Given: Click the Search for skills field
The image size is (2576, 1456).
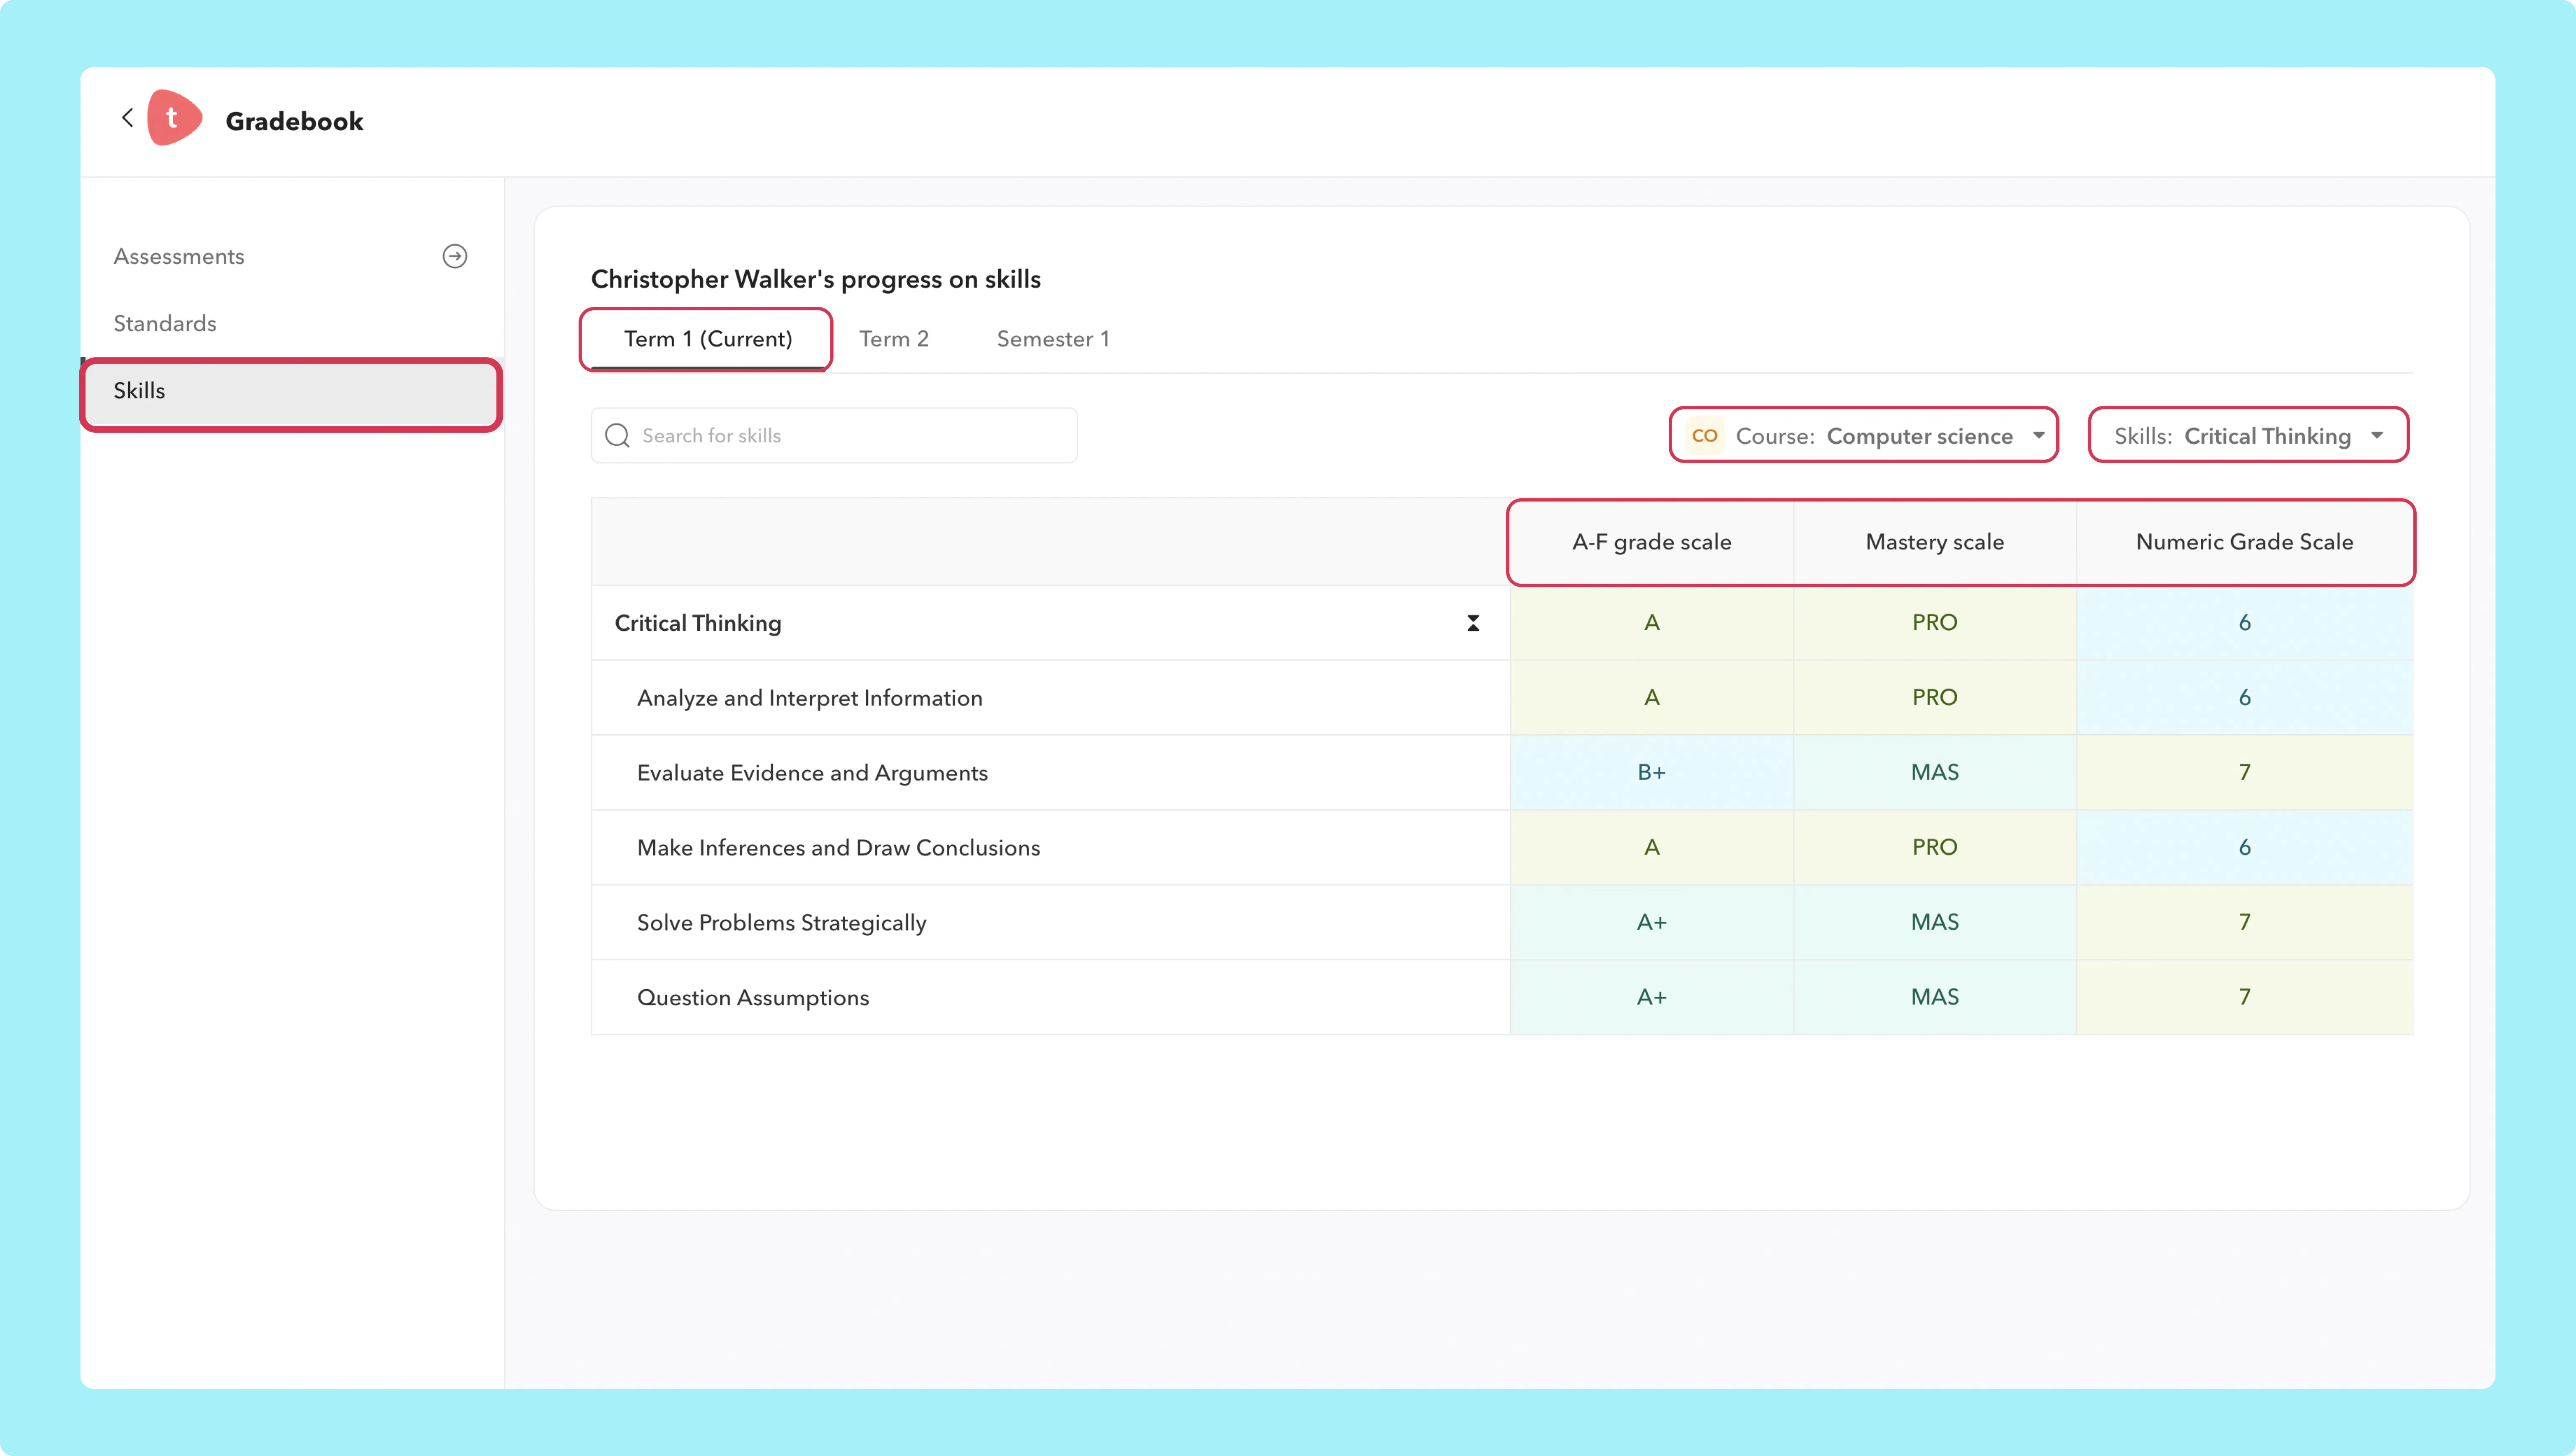Looking at the screenshot, I should click(x=834, y=436).
